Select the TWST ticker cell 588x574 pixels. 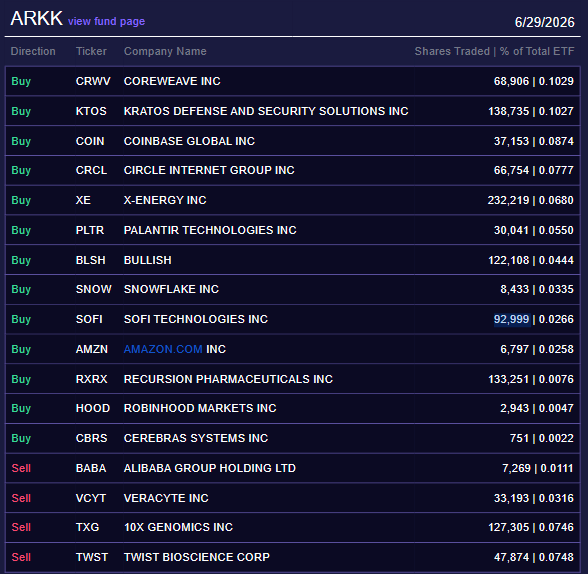point(92,557)
